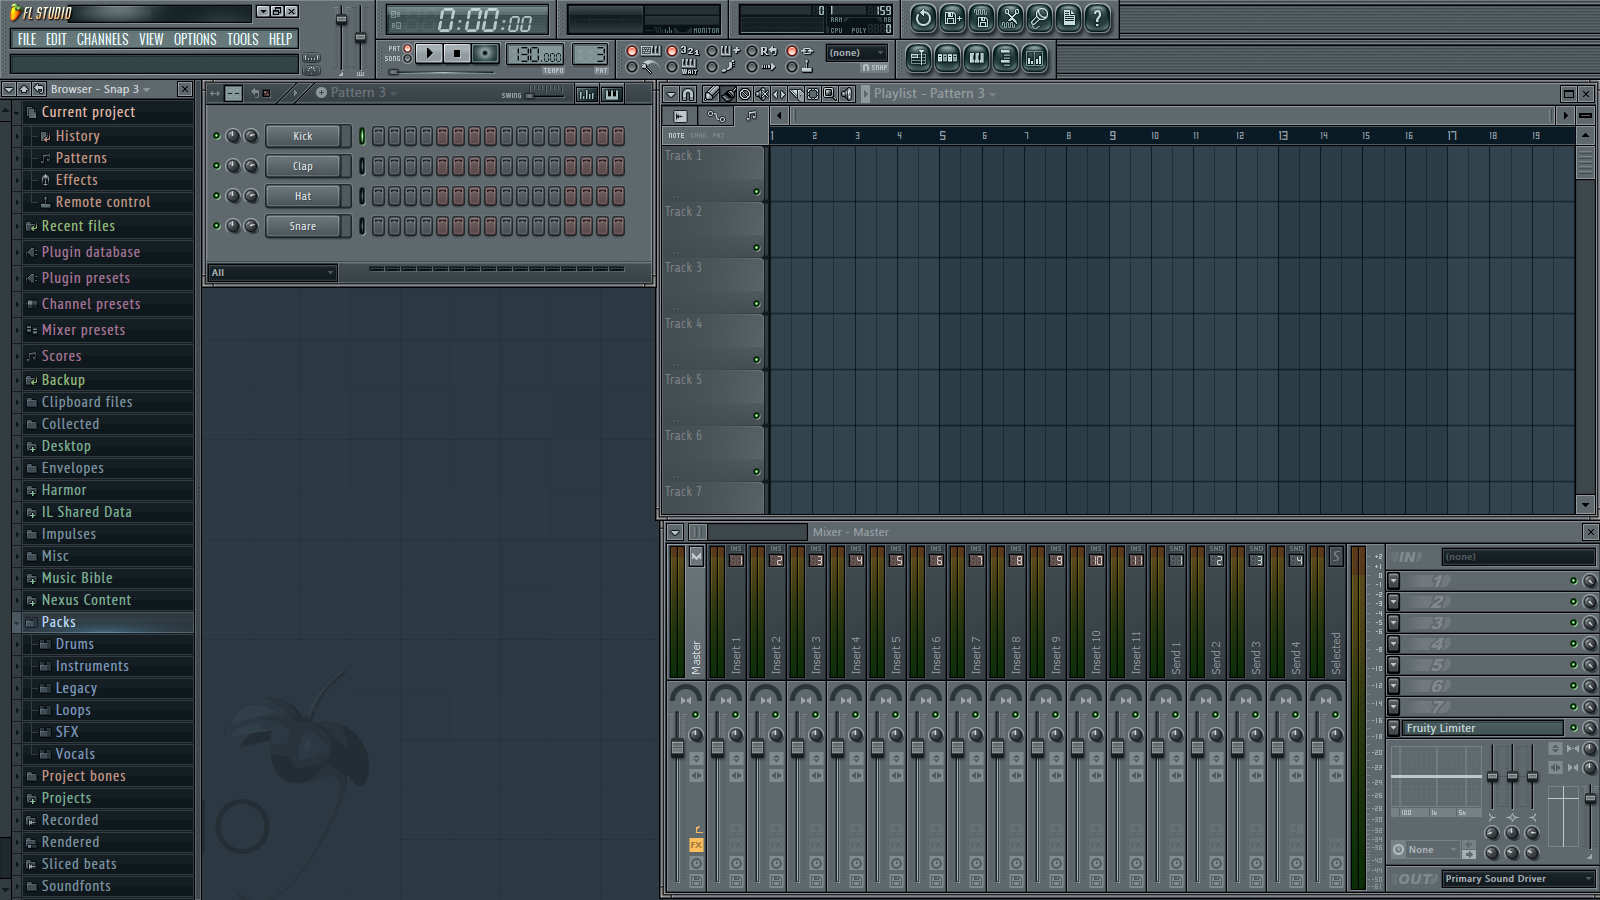Toggle the Playlist magnet snap icon
Viewport: 1600px width, 900px height.
coord(688,94)
